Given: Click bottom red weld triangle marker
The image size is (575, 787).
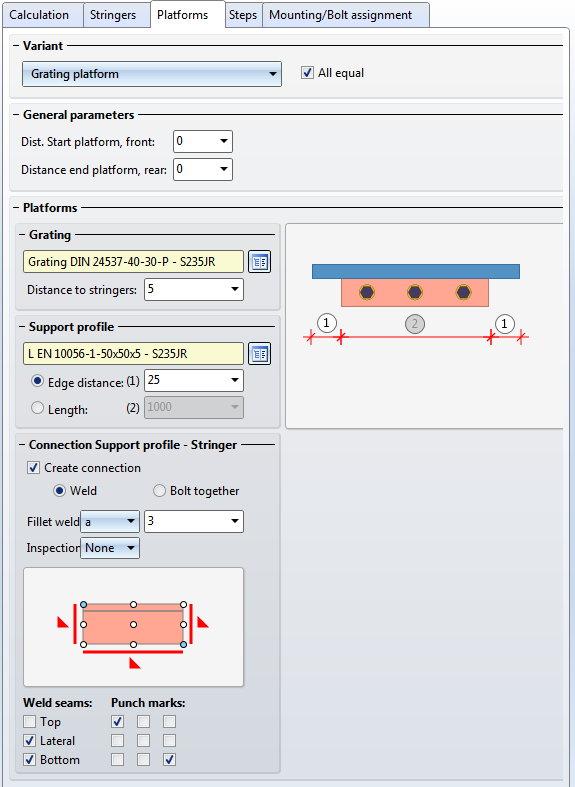Looking at the screenshot, I should [x=134, y=664].
